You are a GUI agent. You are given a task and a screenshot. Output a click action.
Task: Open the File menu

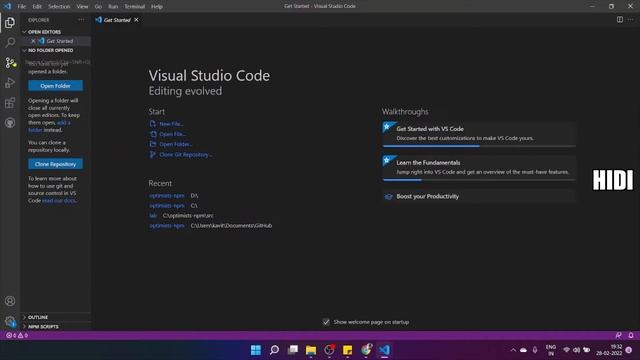pyautogui.click(x=22, y=7)
